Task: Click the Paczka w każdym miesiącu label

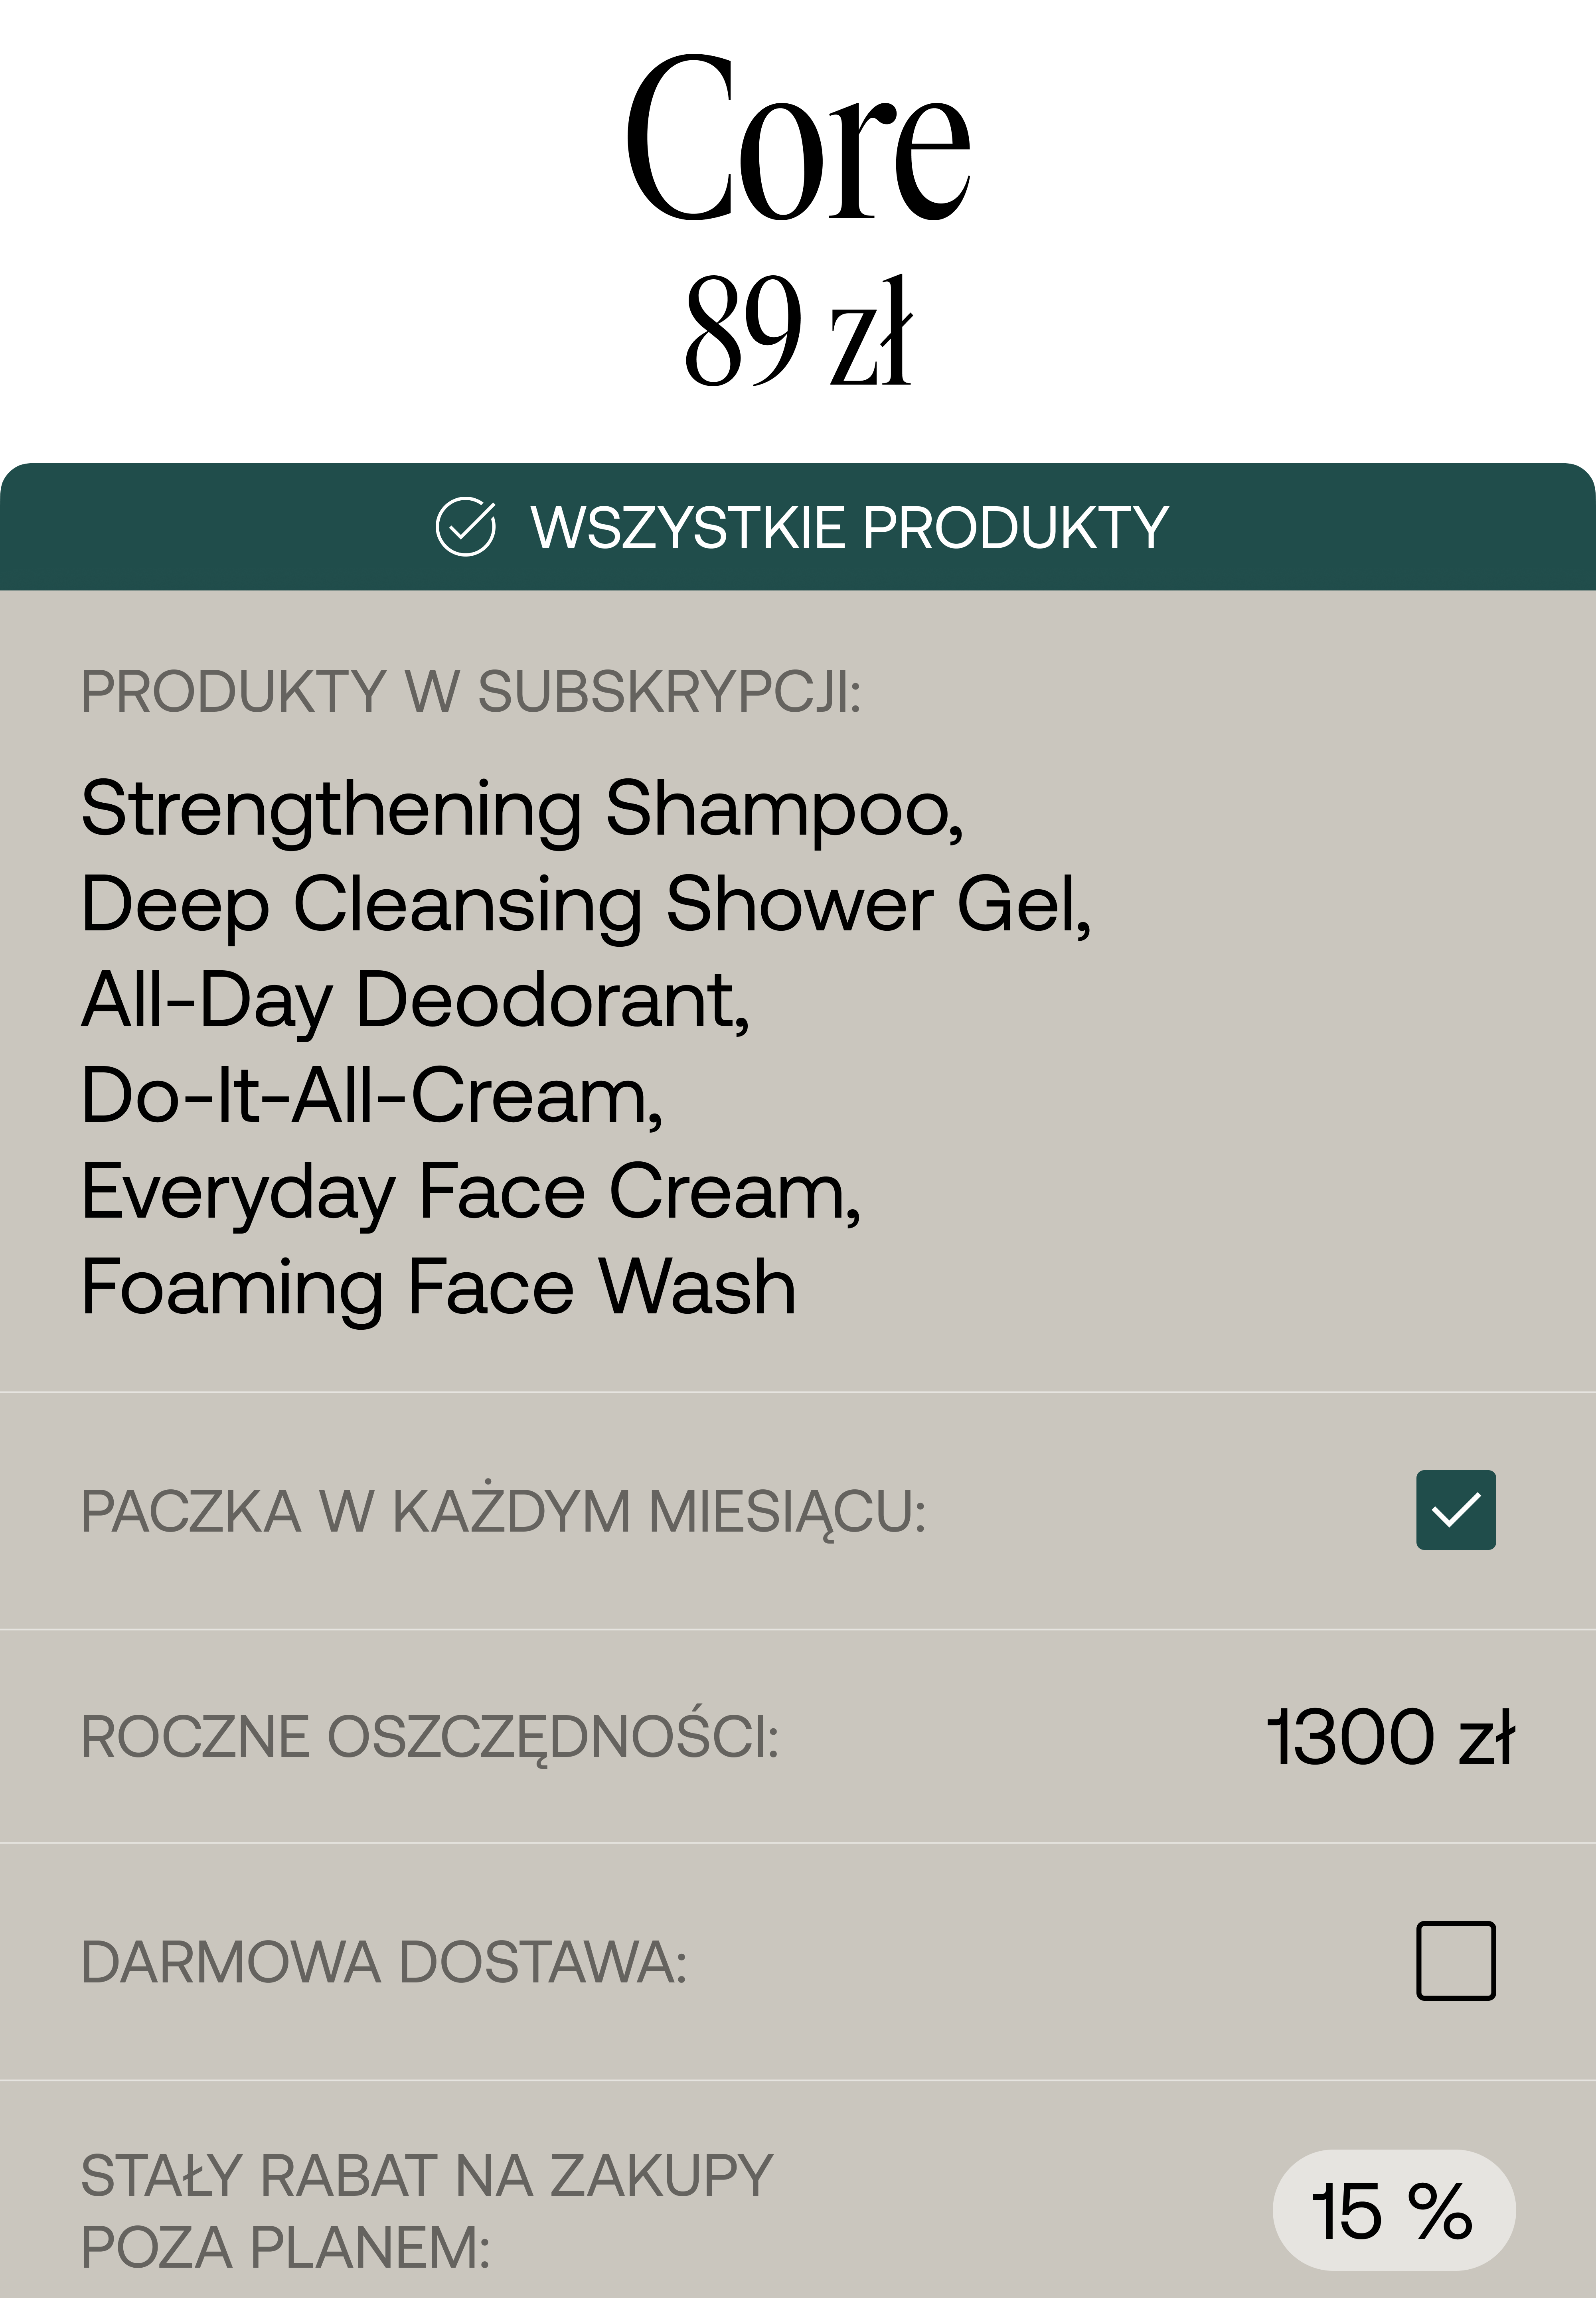Action: point(503,1510)
